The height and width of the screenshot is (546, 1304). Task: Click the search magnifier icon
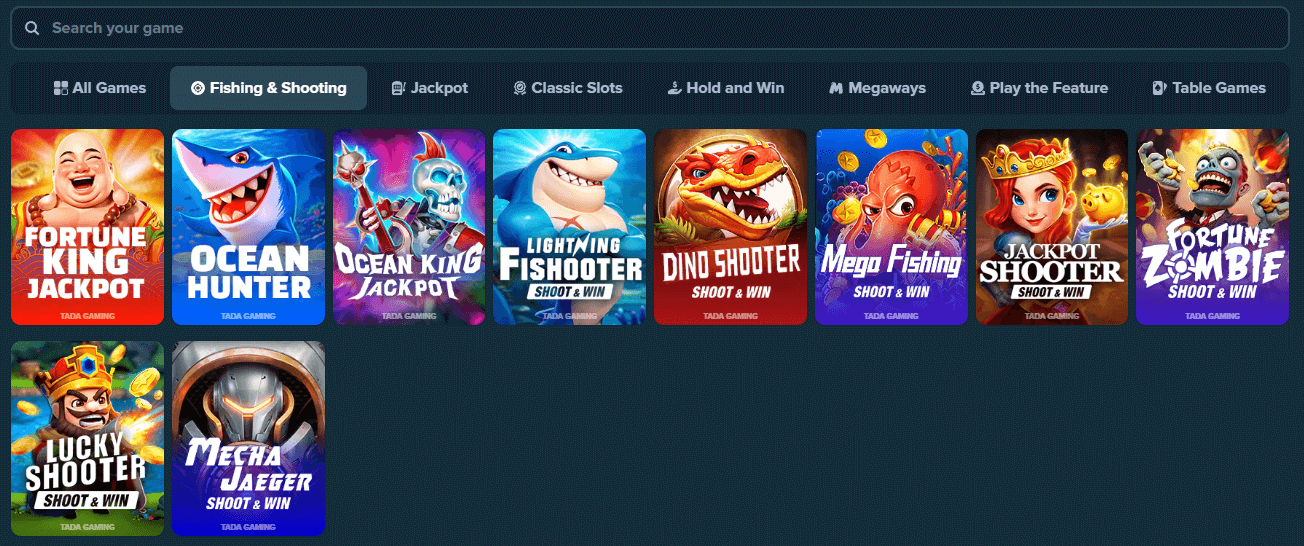click(32, 28)
